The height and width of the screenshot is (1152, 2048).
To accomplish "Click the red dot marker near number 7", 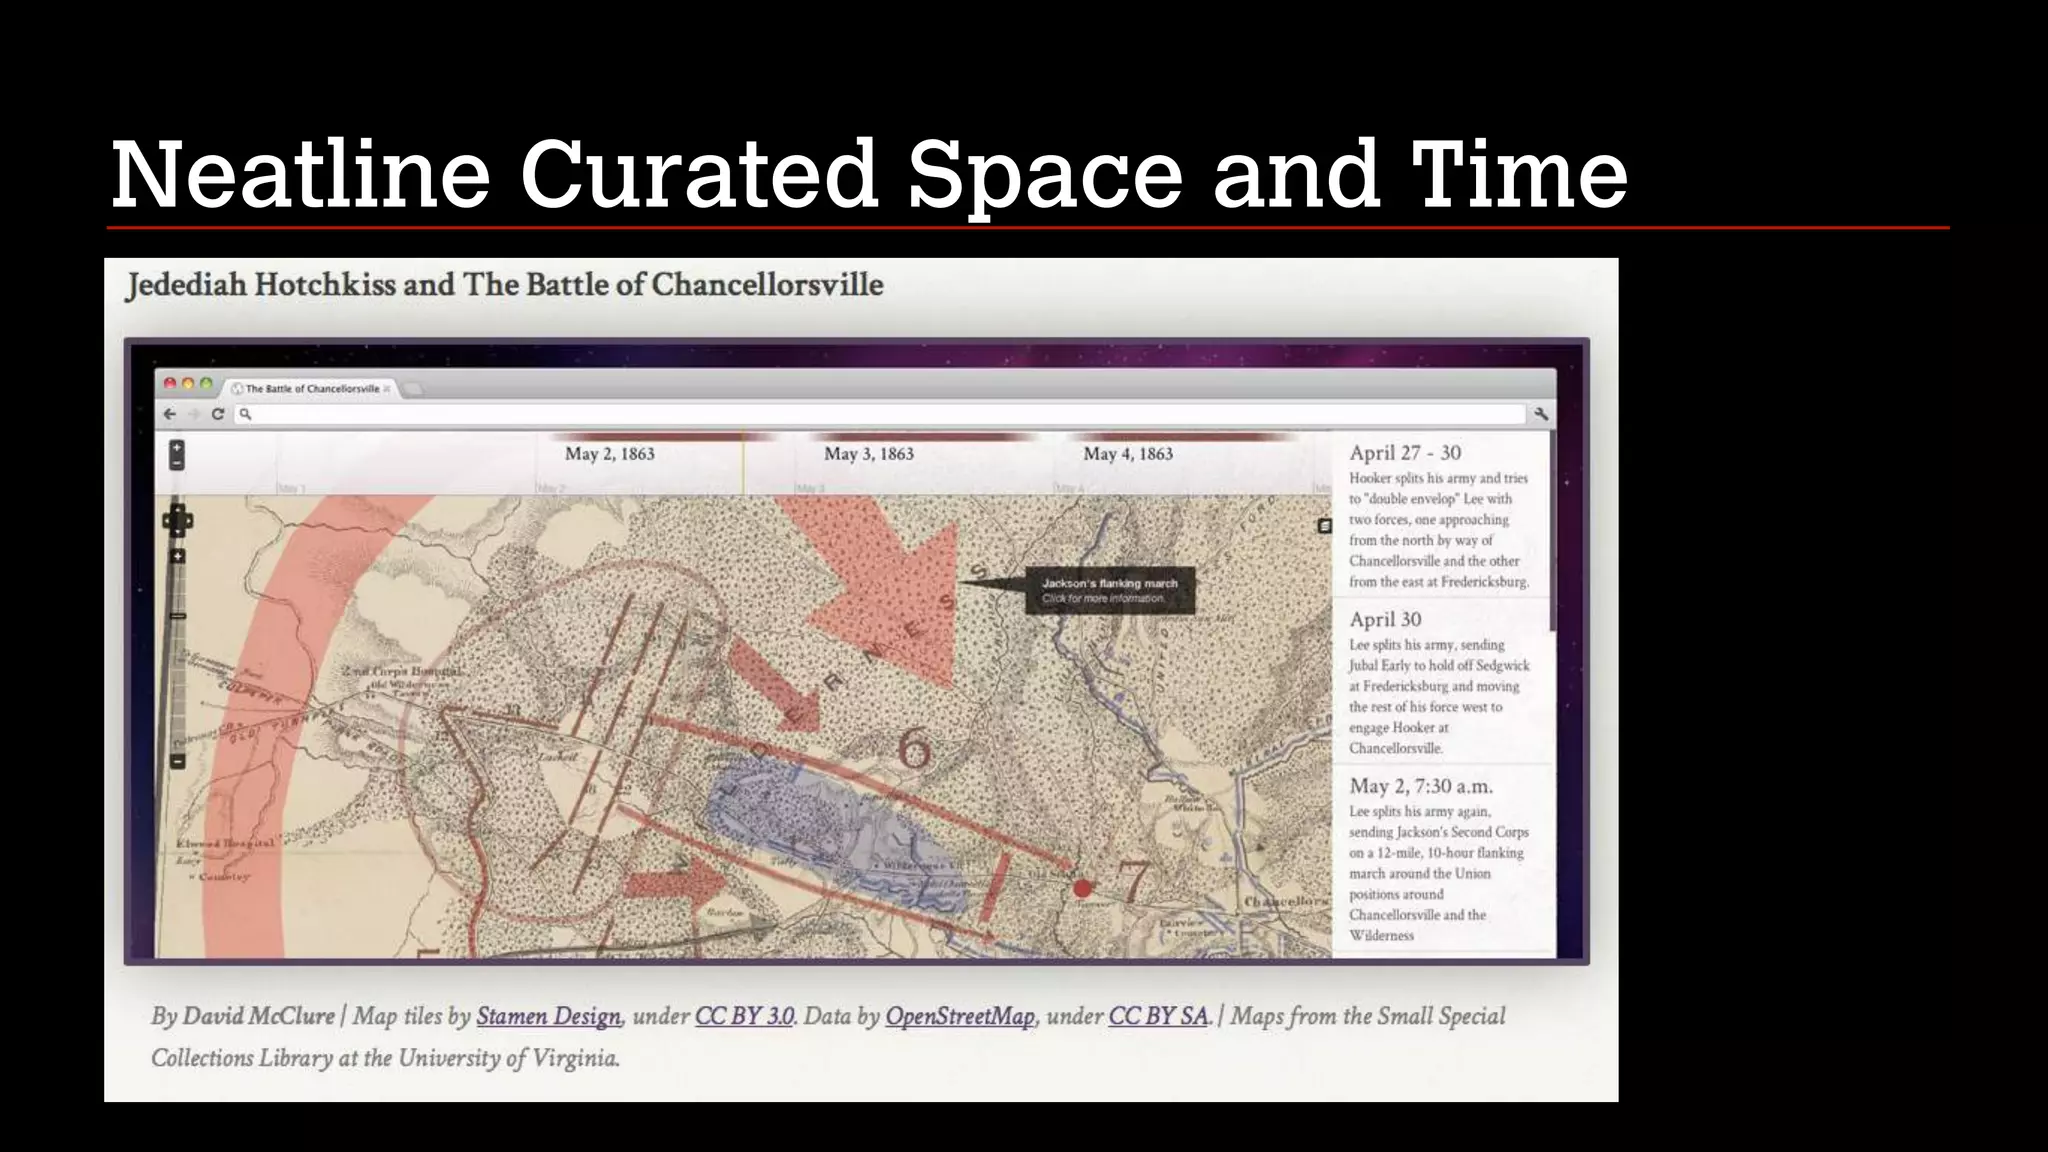I will coord(1081,888).
